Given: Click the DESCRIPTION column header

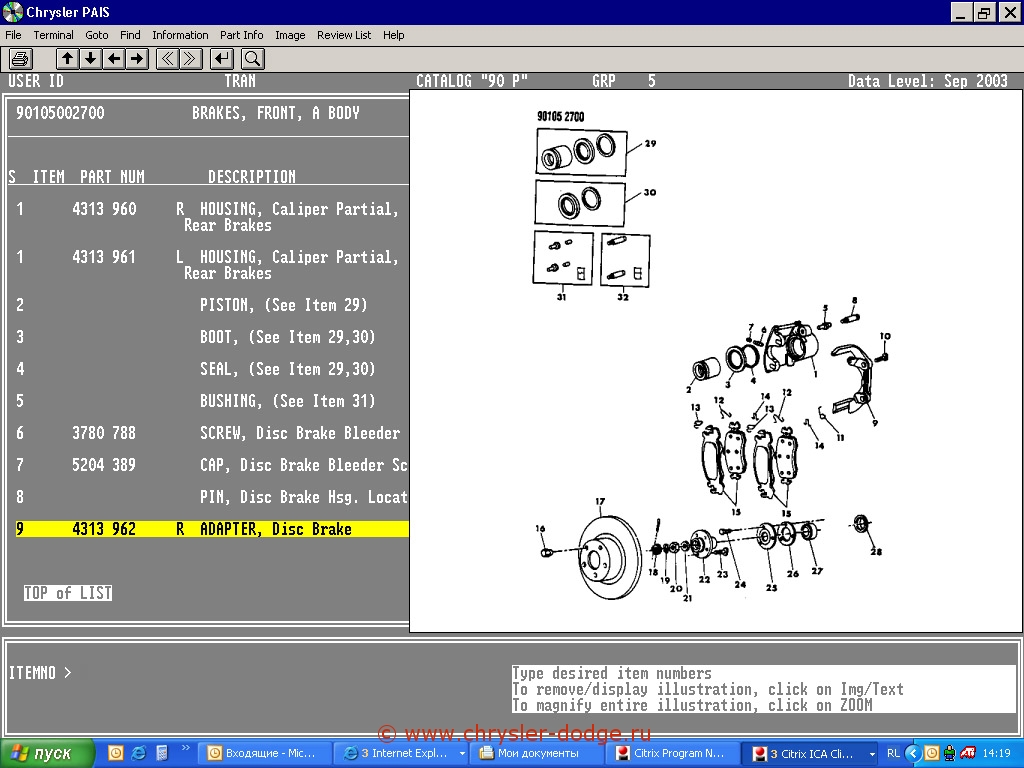Looking at the screenshot, I should tap(252, 177).
